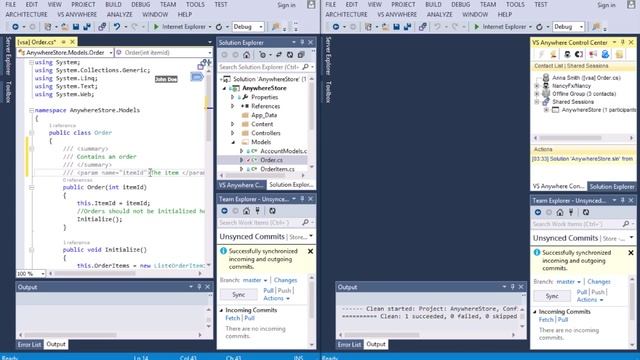640x360 pixels.
Task: Collapse Incoming Commits section, left Team Explorer
Action: point(222,310)
